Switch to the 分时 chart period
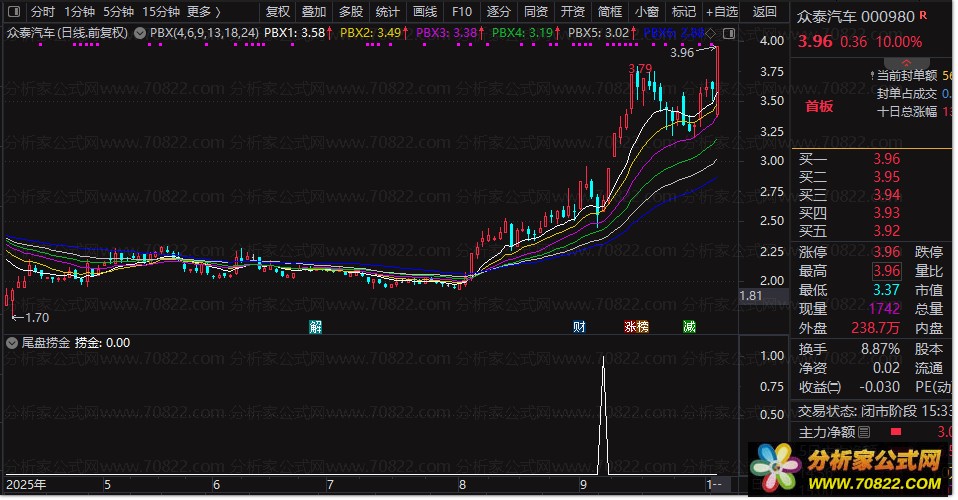The height and width of the screenshot is (500, 958). click(43, 12)
